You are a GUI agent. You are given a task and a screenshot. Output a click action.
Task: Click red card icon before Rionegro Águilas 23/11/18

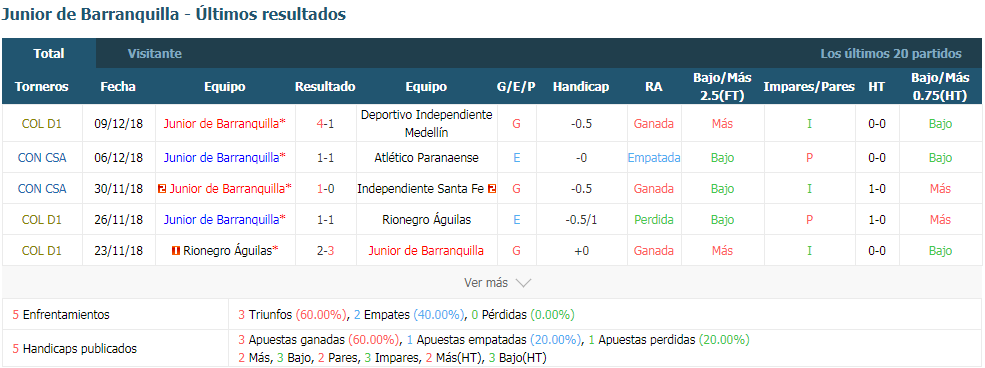pos(175,251)
